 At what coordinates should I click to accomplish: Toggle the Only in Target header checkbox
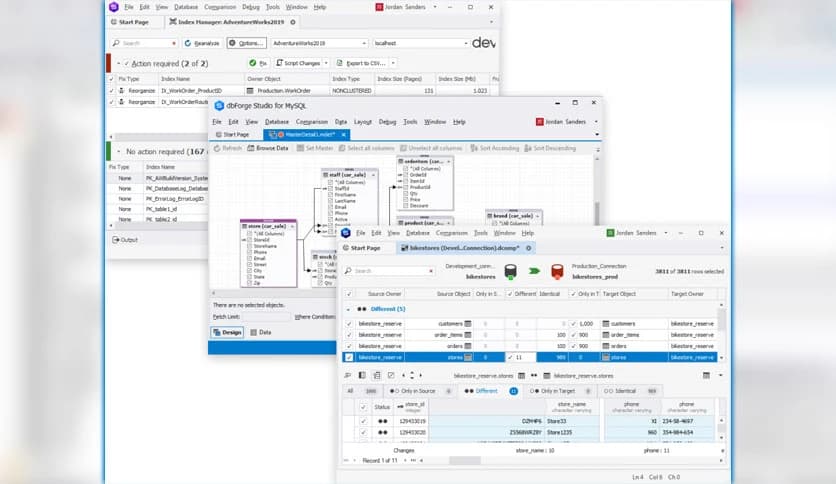point(573,294)
